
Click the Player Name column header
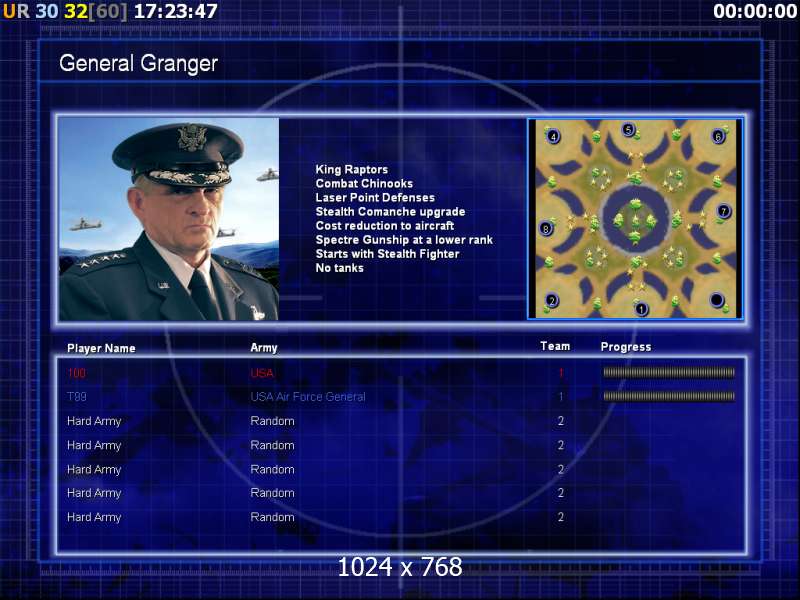coord(101,348)
